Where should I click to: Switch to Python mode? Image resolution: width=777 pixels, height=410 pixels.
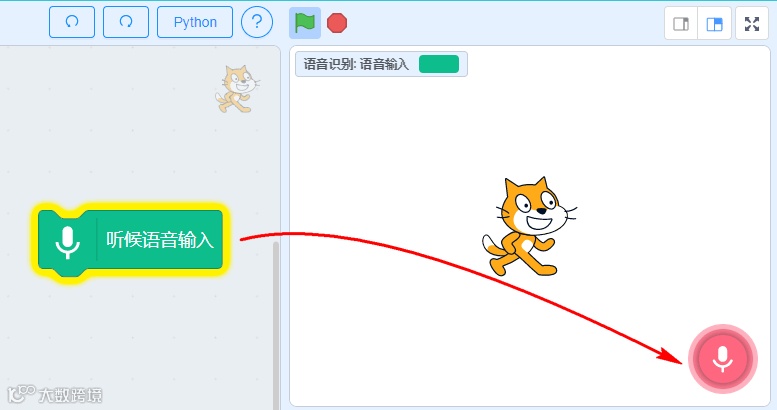pyautogui.click(x=195, y=22)
